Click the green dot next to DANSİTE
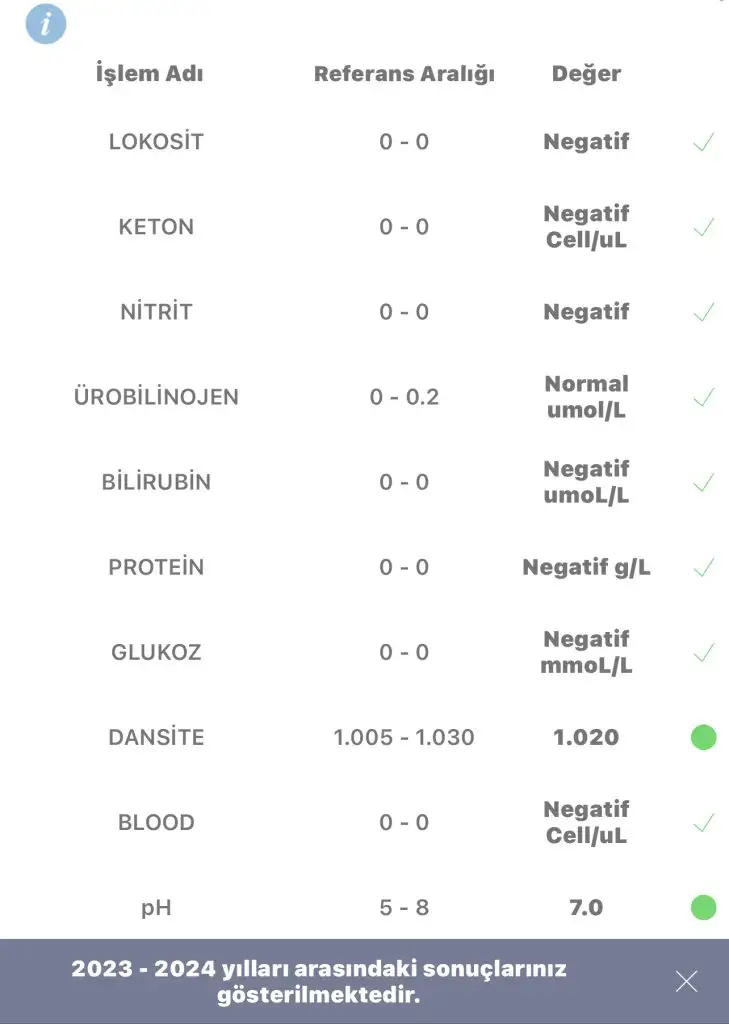This screenshot has width=729, height=1024. coord(704,737)
